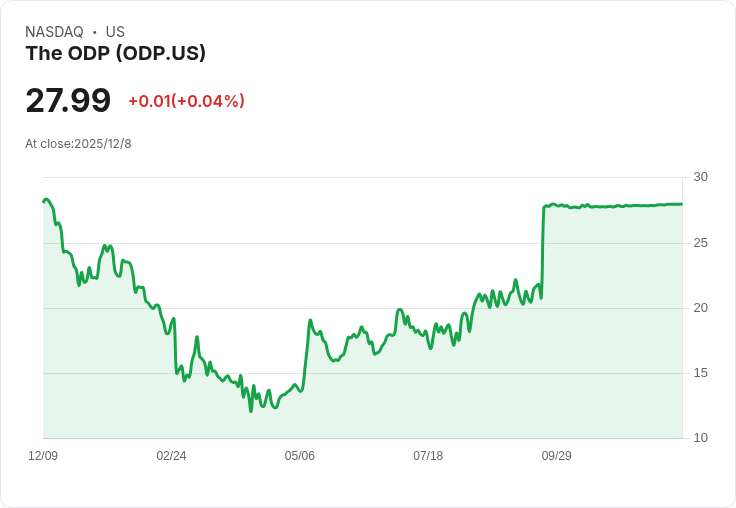Image resolution: width=736 pixels, height=508 pixels.
Task: Select the 12/09 x-axis date label
Action: pos(43,455)
